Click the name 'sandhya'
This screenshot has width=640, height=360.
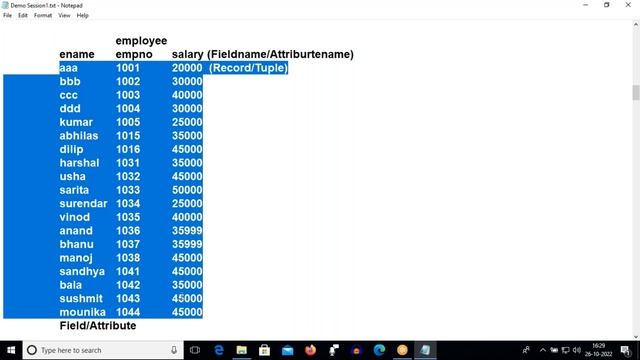pos(82,271)
